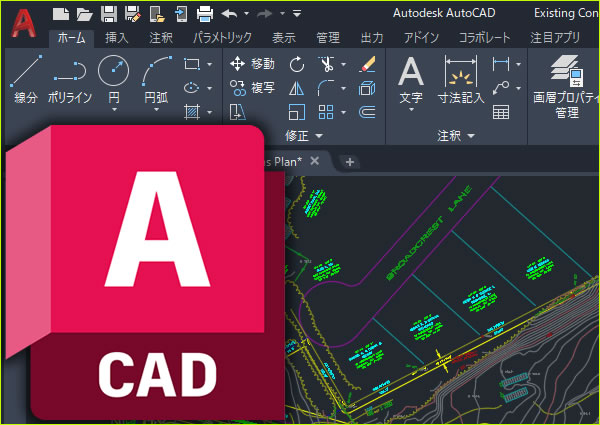Open the Array tool dropdown arrow
600x425 pixels.
pyautogui.click(x=343, y=112)
